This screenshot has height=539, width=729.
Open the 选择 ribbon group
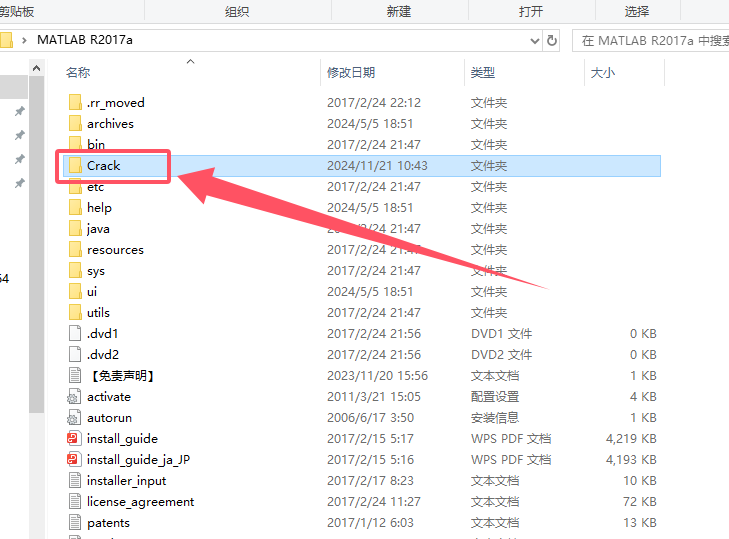pyautogui.click(x=636, y=11)
